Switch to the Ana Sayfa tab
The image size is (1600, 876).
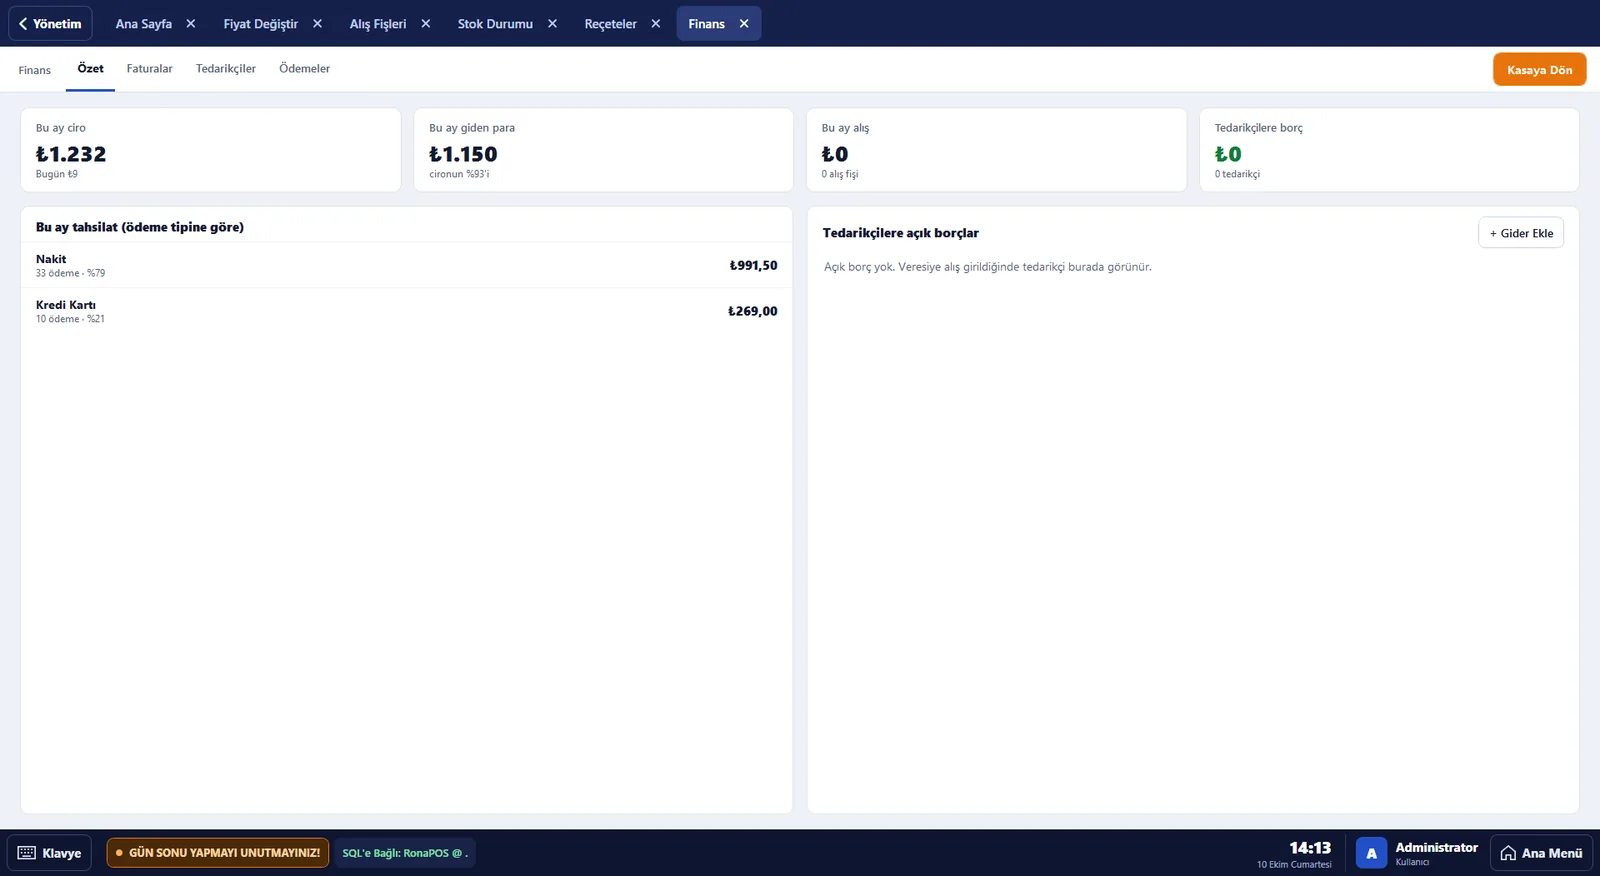point(144,24)
